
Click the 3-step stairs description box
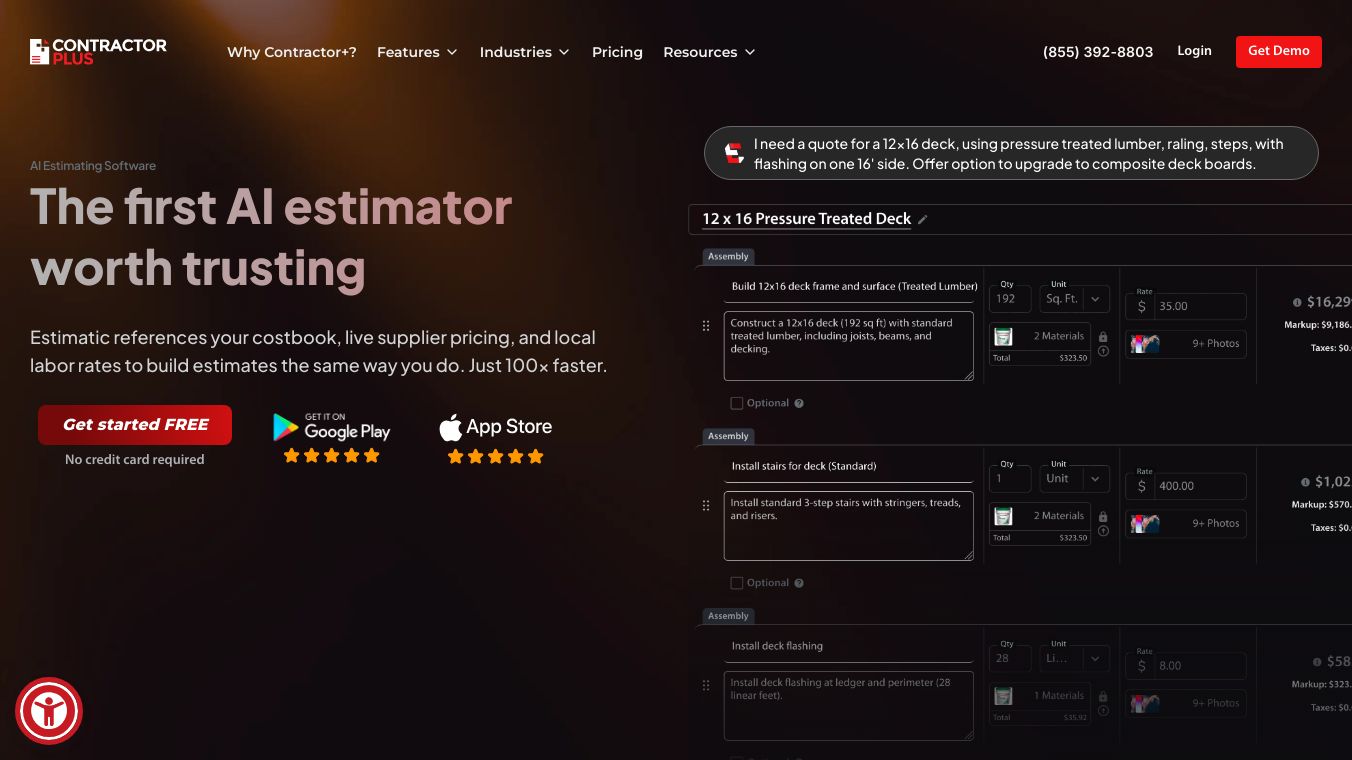[x=849, y=526]
